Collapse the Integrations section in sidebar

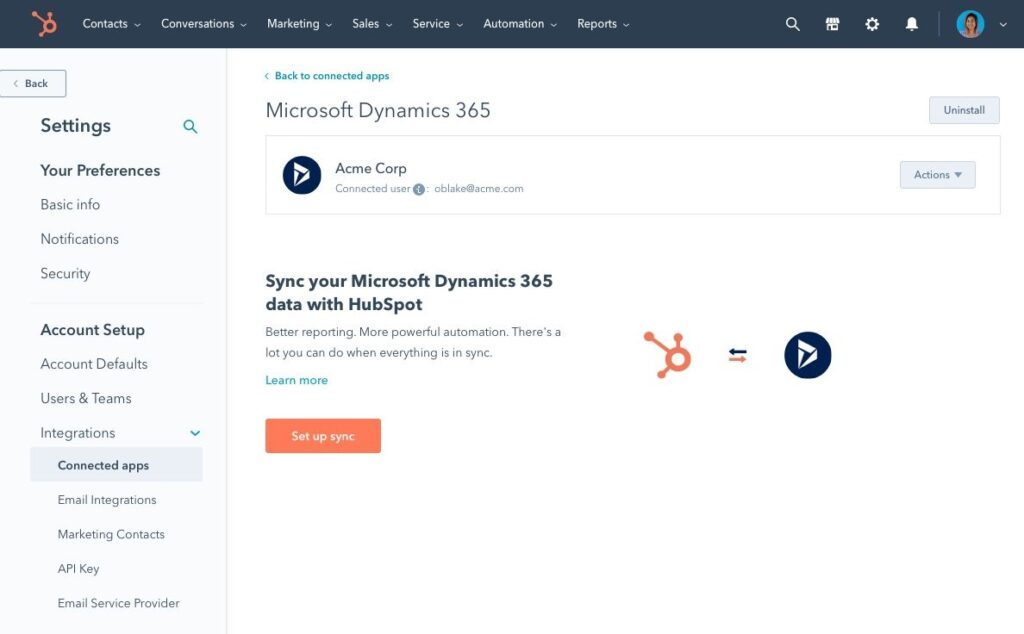[194, 433]
